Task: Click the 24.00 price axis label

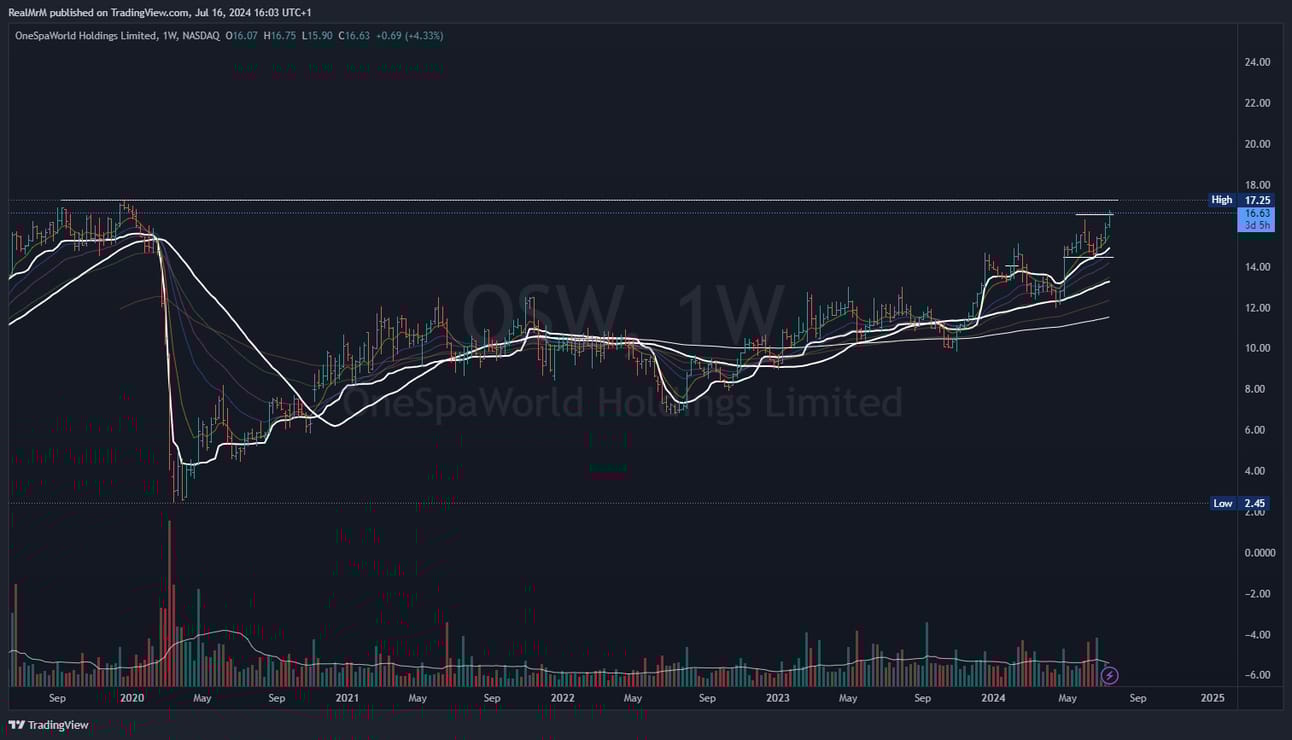Action: coord(1256,62)
